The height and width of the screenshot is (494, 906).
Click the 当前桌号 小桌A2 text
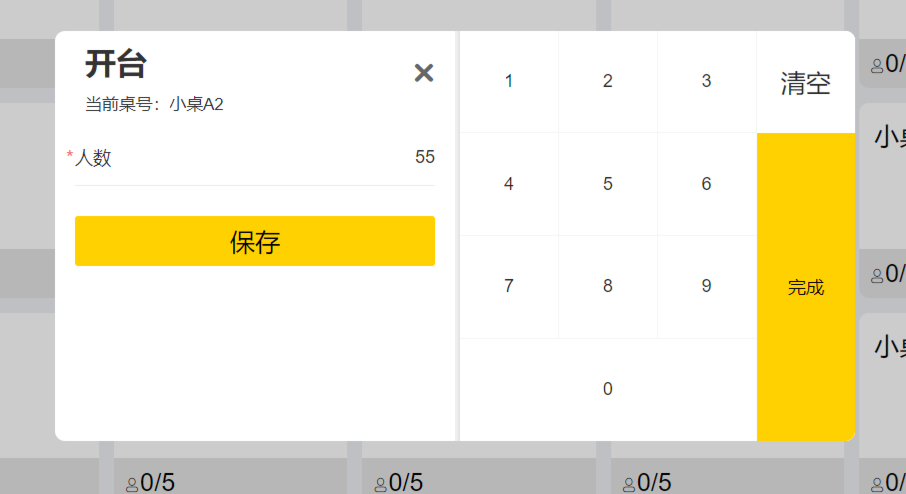pos(154,105)
